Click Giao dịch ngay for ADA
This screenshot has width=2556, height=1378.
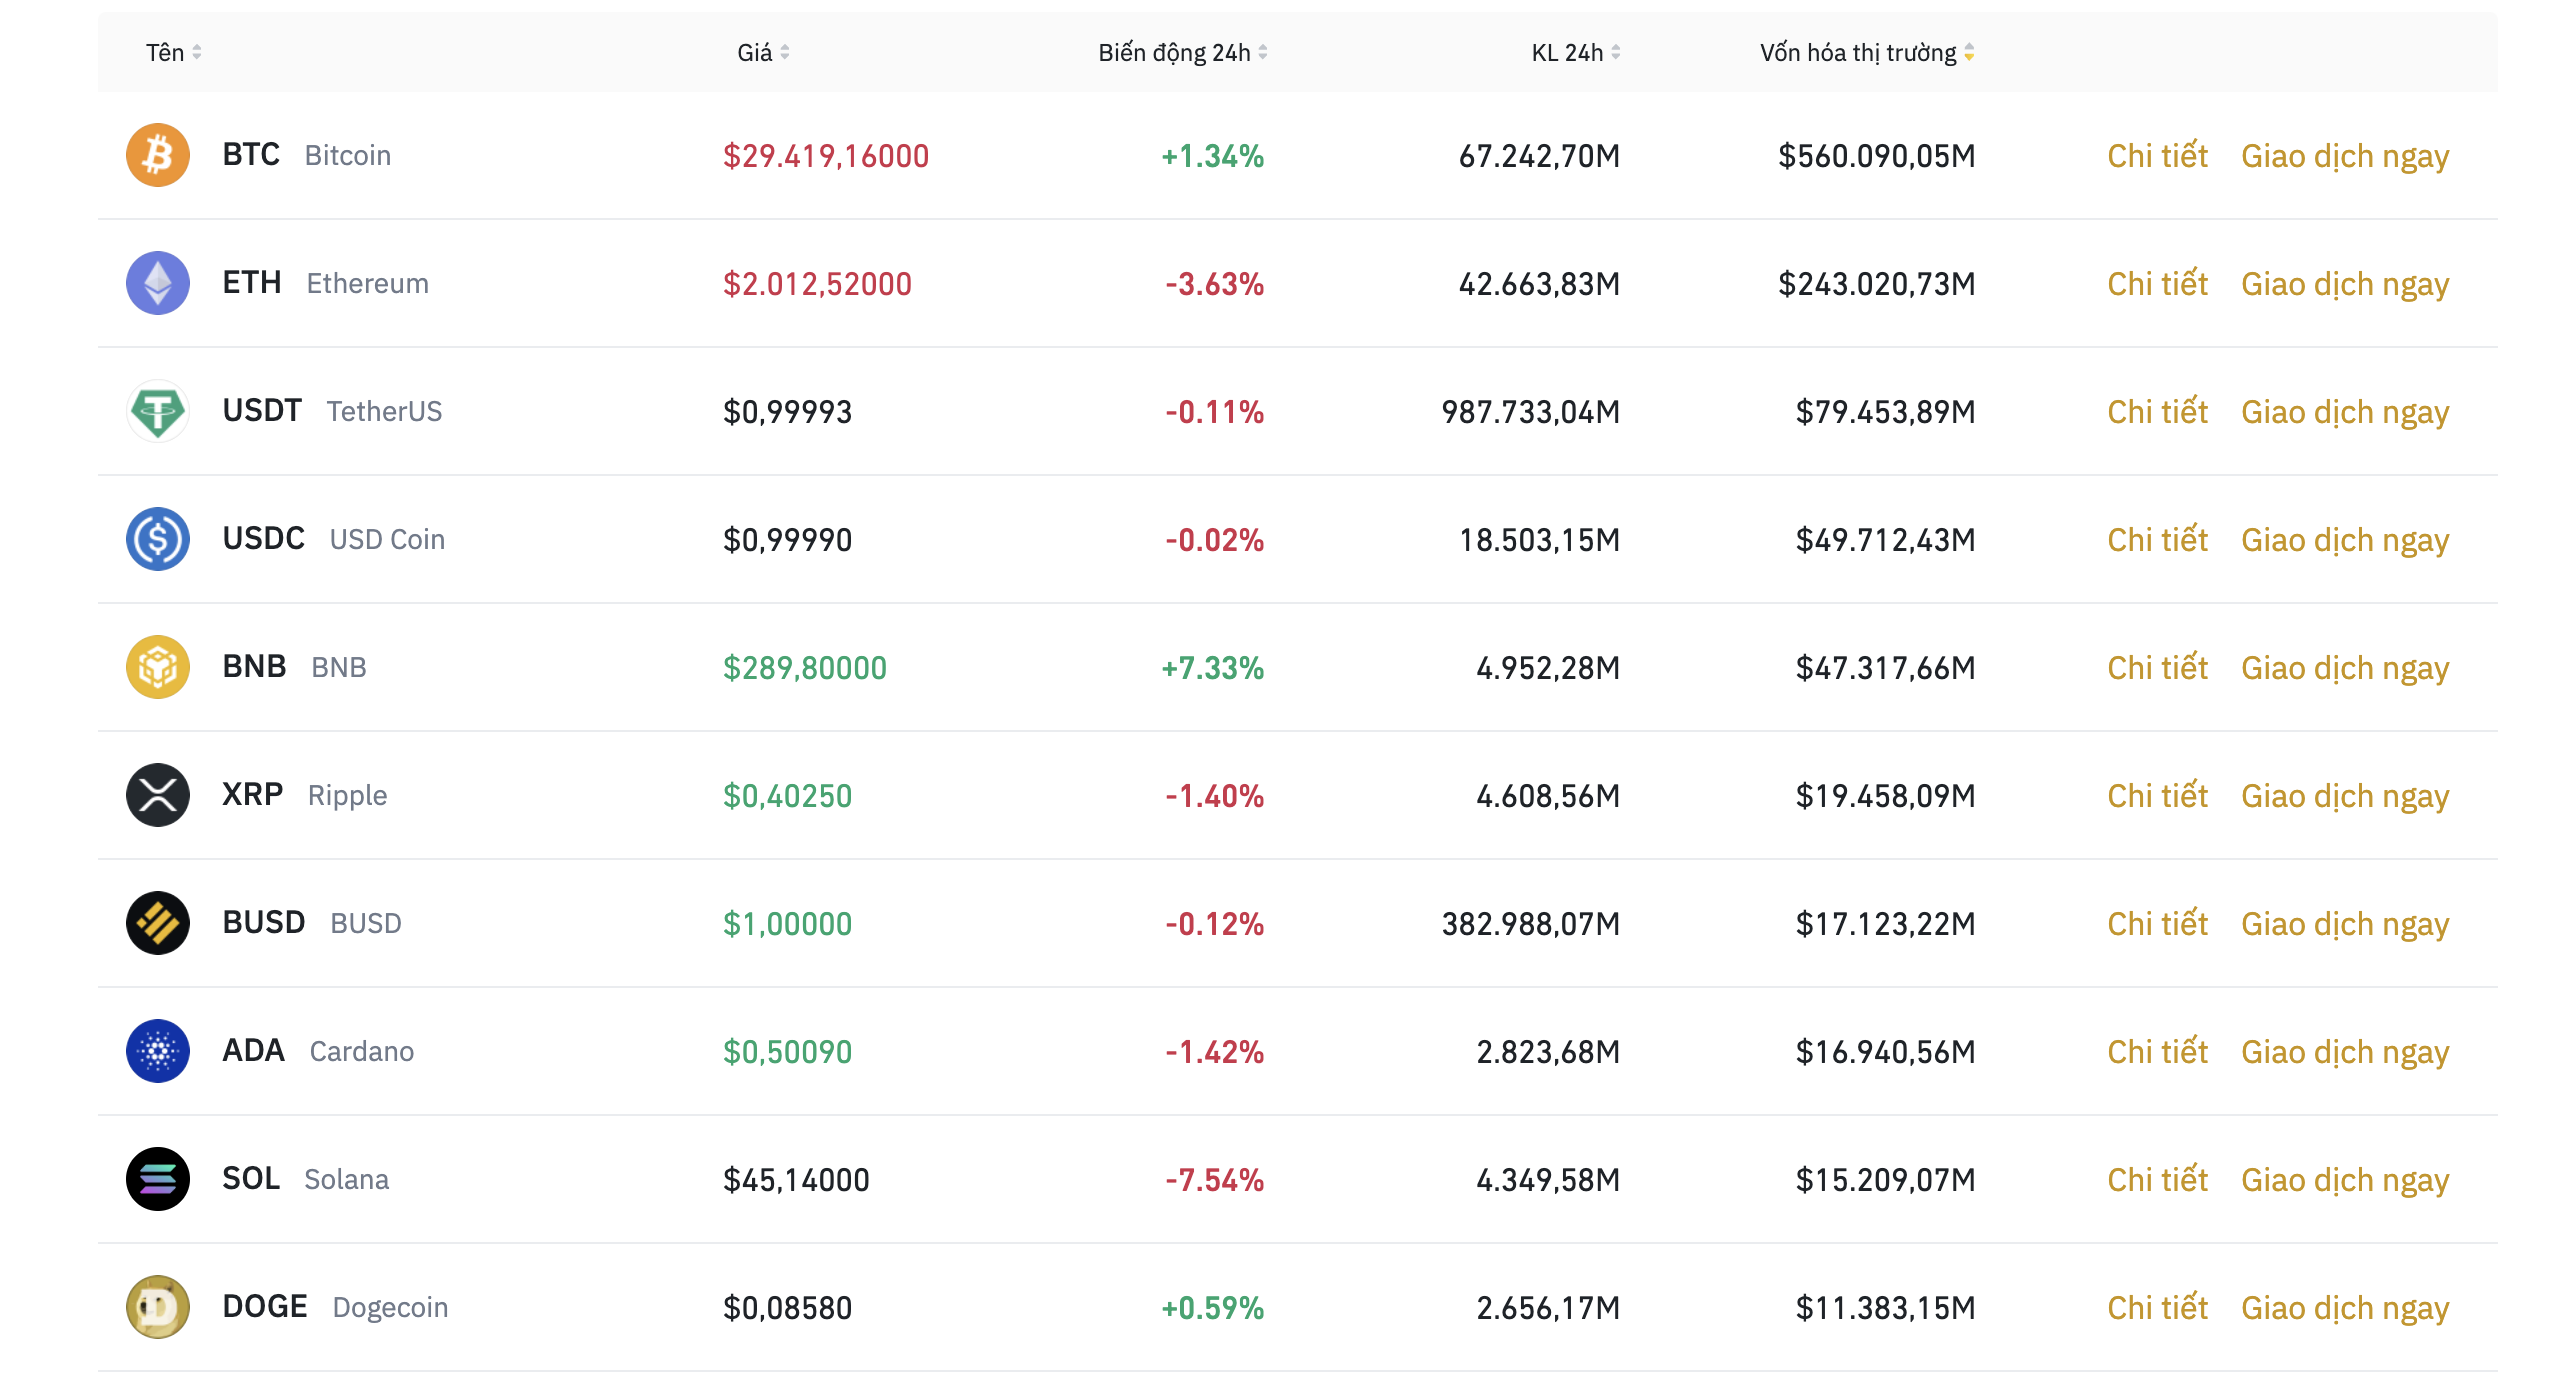coord(2345,1054)
